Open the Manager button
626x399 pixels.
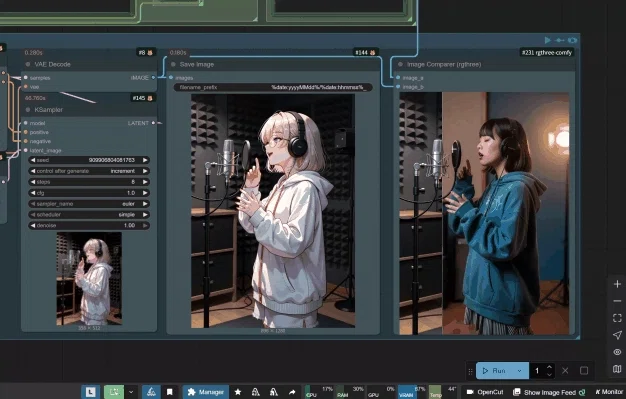pos(206,392)
